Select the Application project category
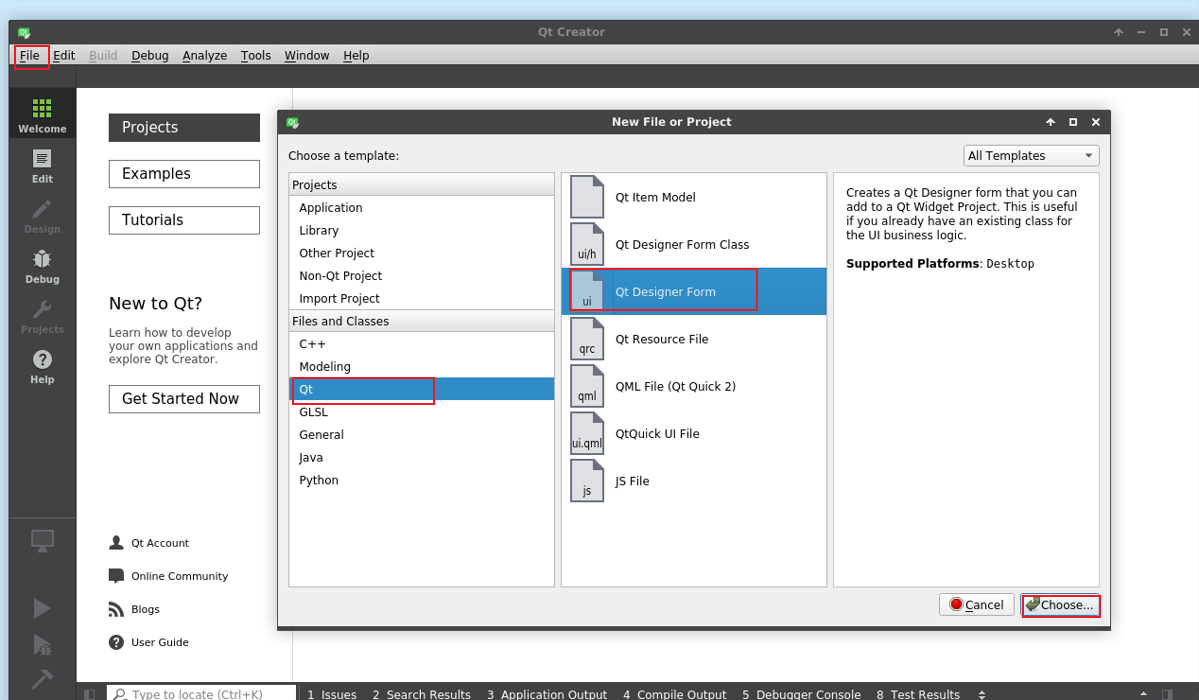1199x700 pixels. point(421,208)
